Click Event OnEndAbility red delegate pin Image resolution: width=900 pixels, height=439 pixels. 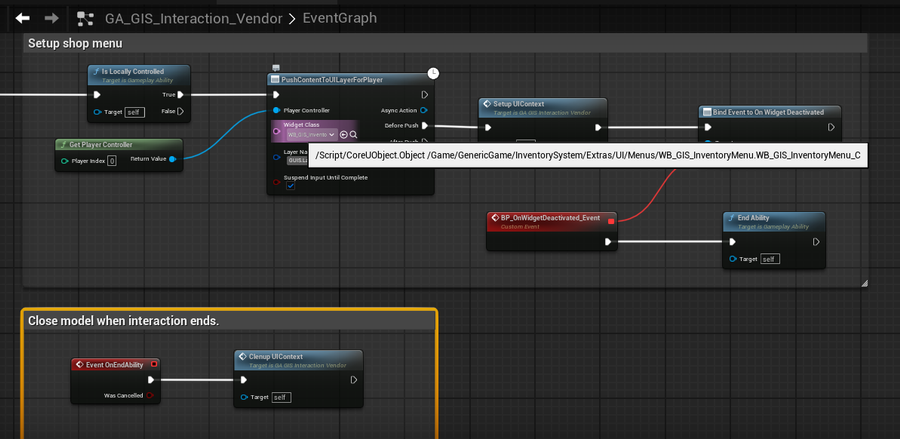(x=153, y=364)
